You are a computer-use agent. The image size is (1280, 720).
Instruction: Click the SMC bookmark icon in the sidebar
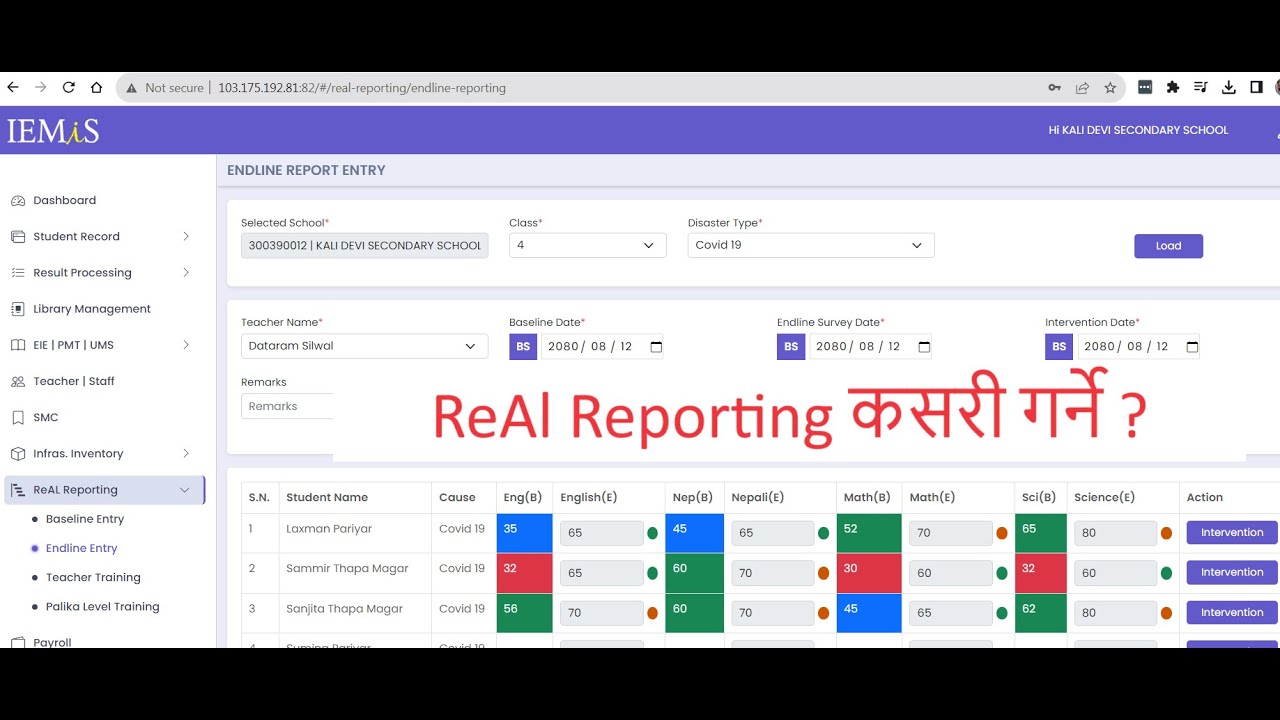pyautogui.click(x=18, y=418)
